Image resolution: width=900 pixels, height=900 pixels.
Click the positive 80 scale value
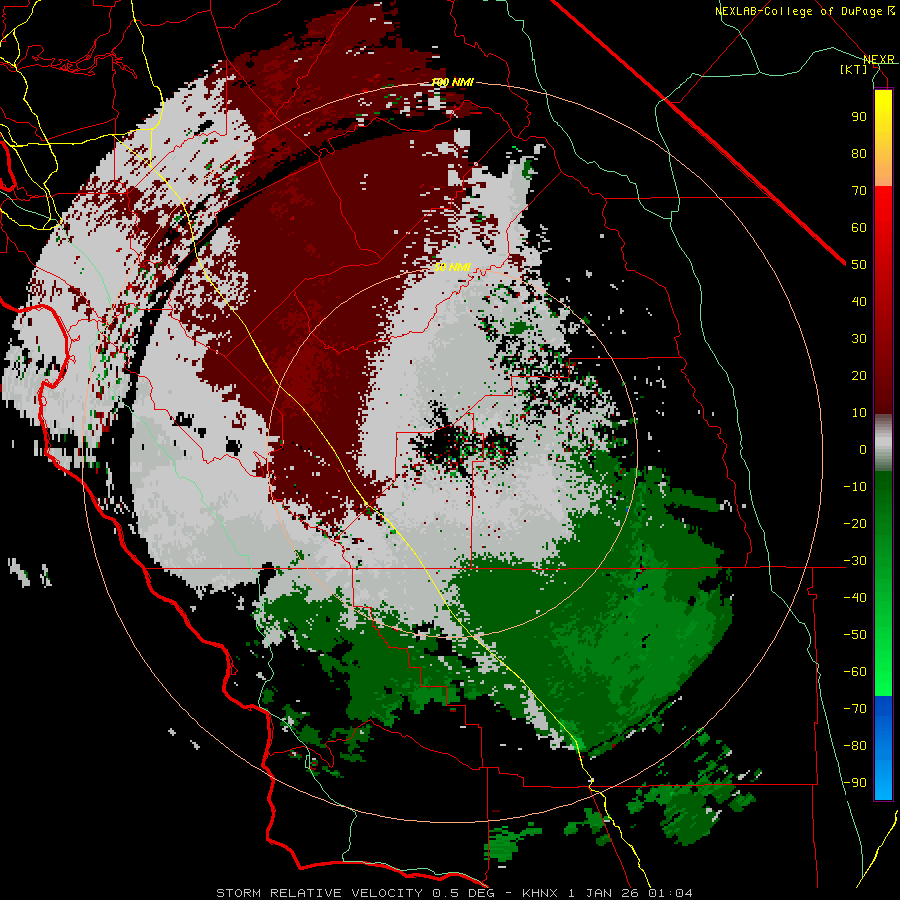pos(859,153)
